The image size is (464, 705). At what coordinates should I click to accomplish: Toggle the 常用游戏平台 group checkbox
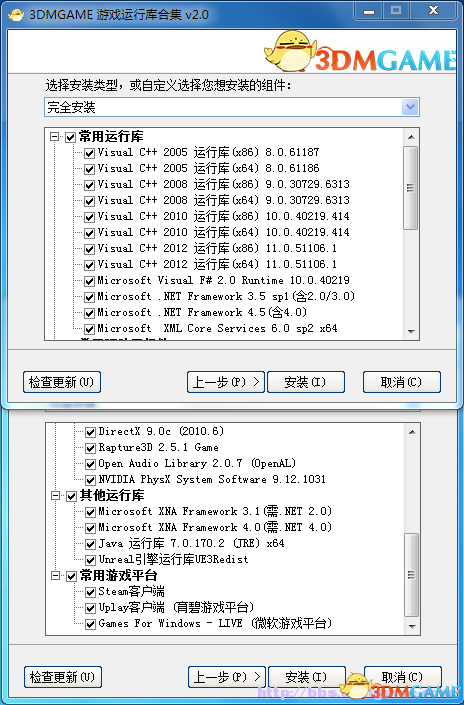[x=71, y=576]
